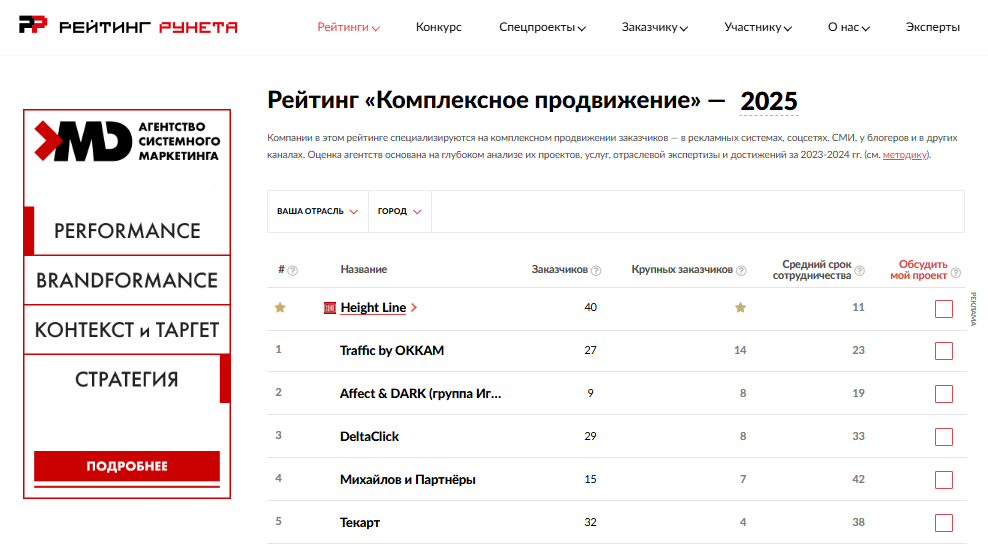Click the help icon beside Крупных заказчиков header
The image size is (988, 546).
pyautogui.click(x=741, y=271)
